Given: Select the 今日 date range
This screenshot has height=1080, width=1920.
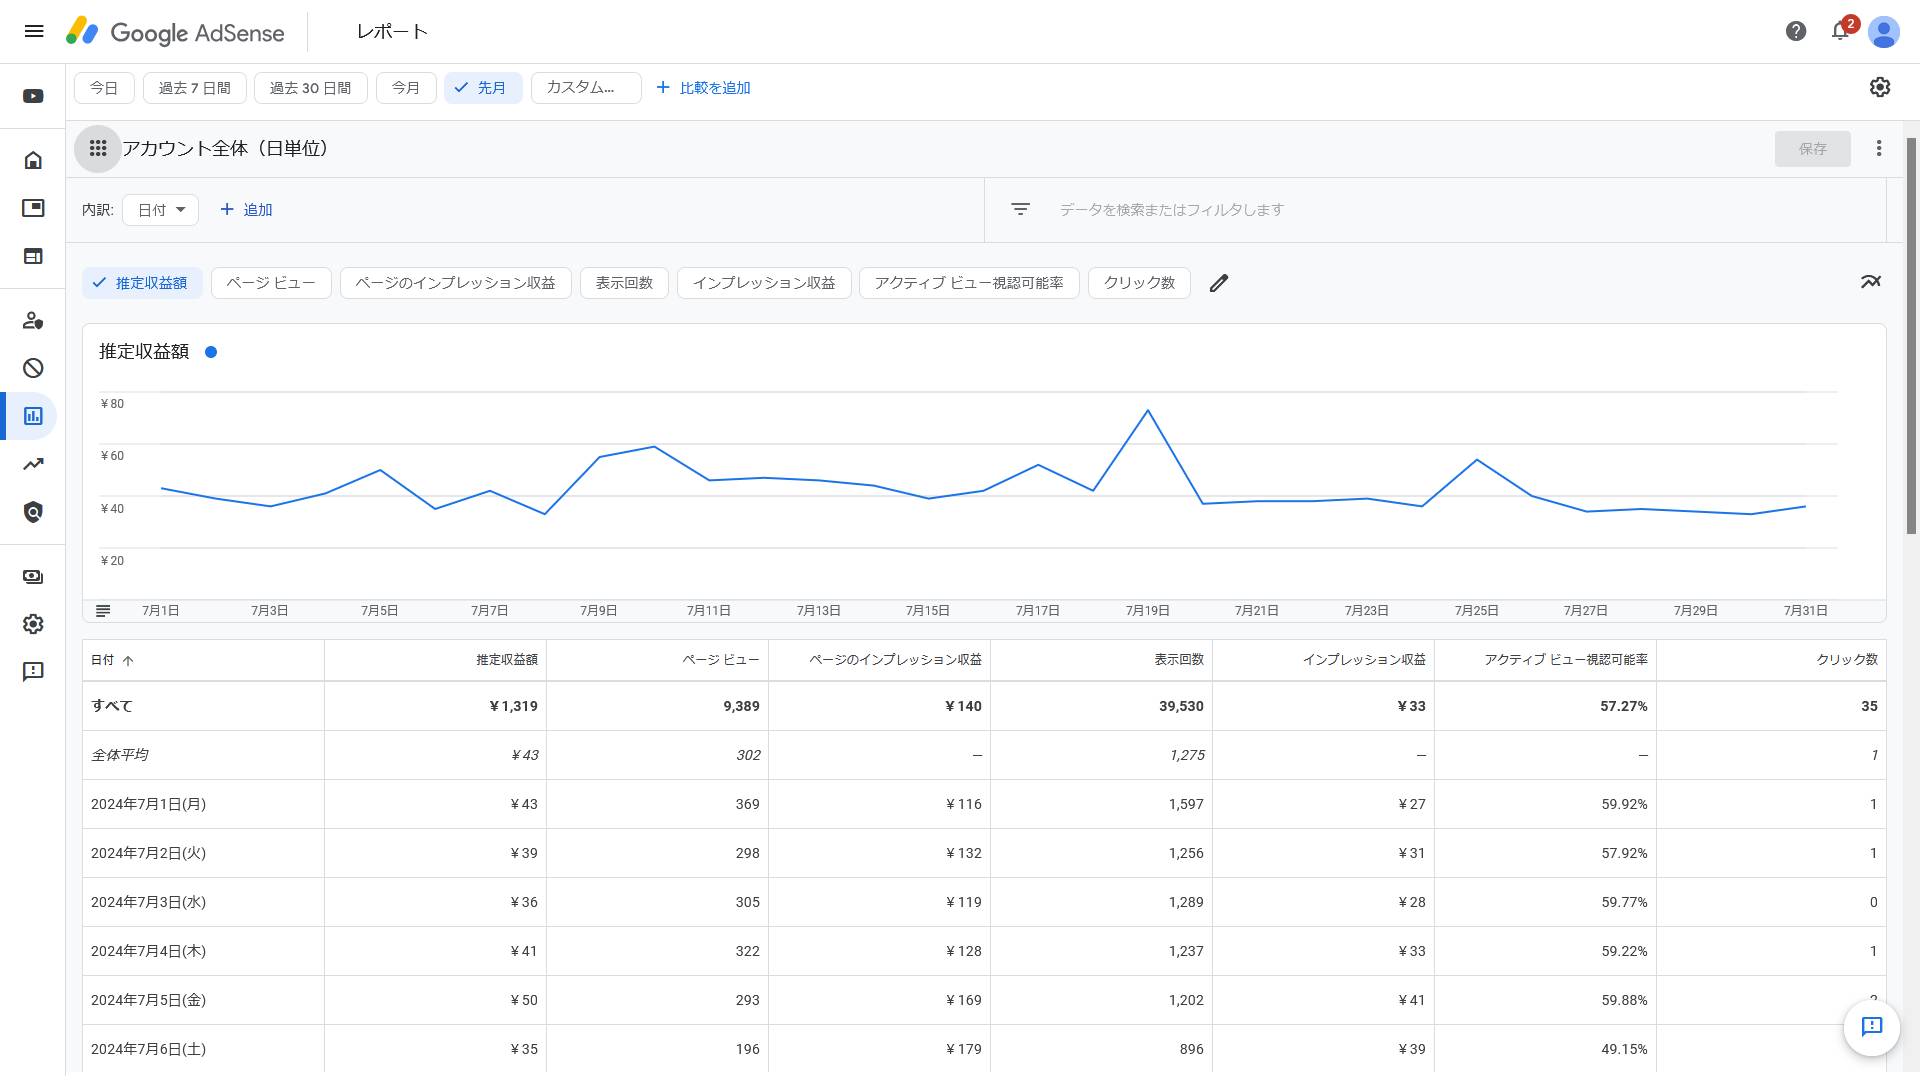Looking at the screenshot, I should point(104,88).
